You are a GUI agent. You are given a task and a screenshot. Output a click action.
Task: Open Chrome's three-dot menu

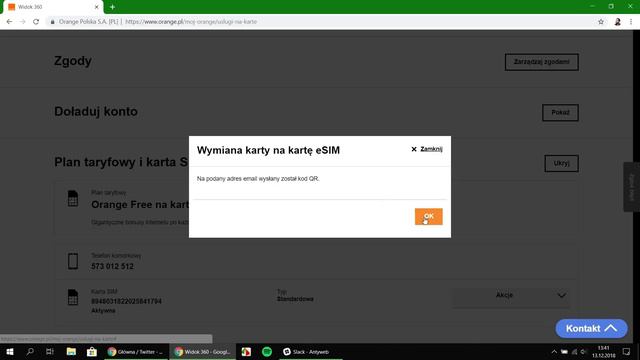click(x=631, y=22)
